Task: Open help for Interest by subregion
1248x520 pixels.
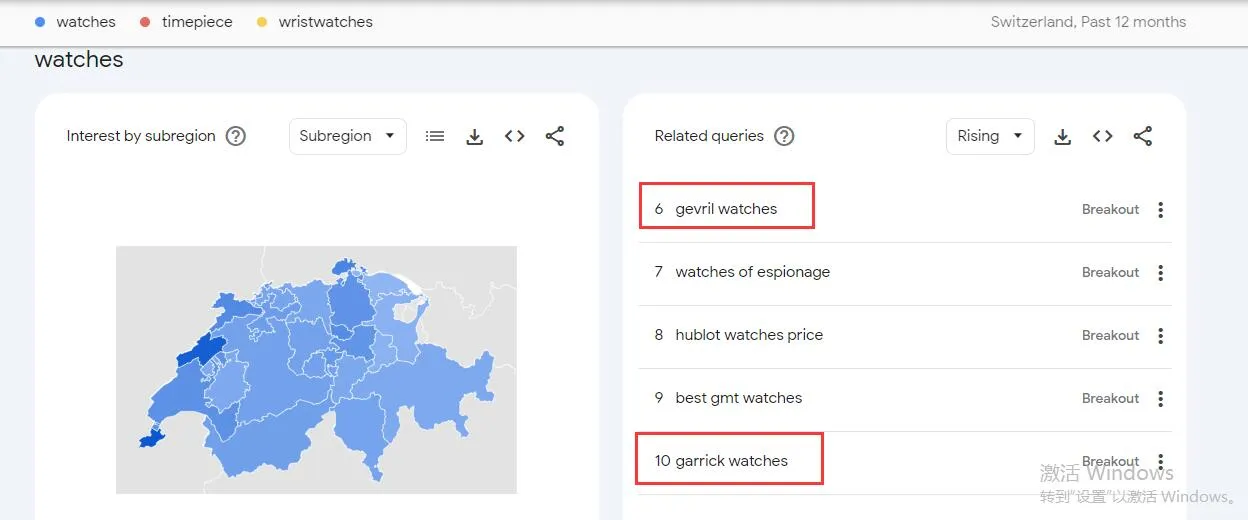Action: coord(236,136)
